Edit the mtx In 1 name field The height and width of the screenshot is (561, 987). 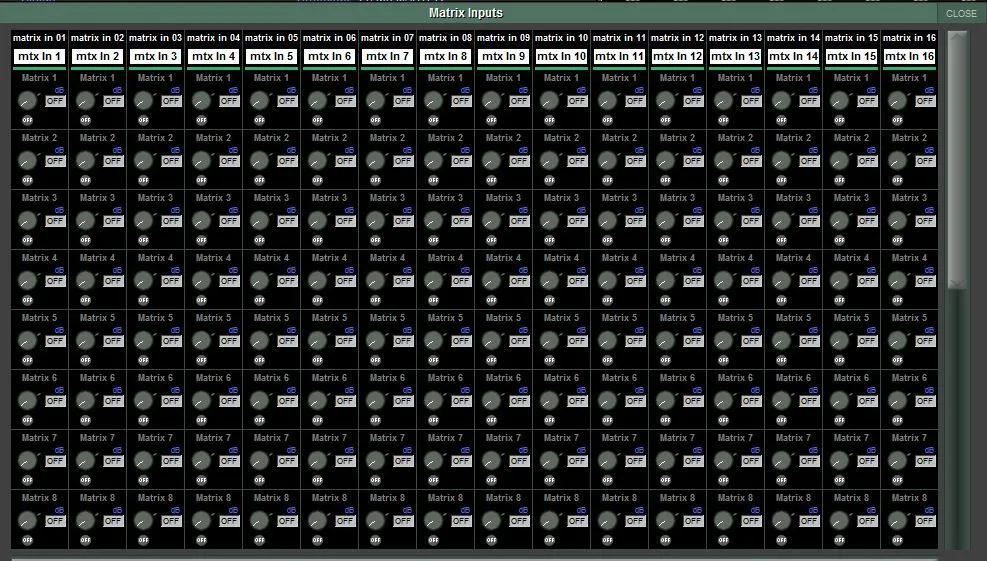(x=39, y=56)
